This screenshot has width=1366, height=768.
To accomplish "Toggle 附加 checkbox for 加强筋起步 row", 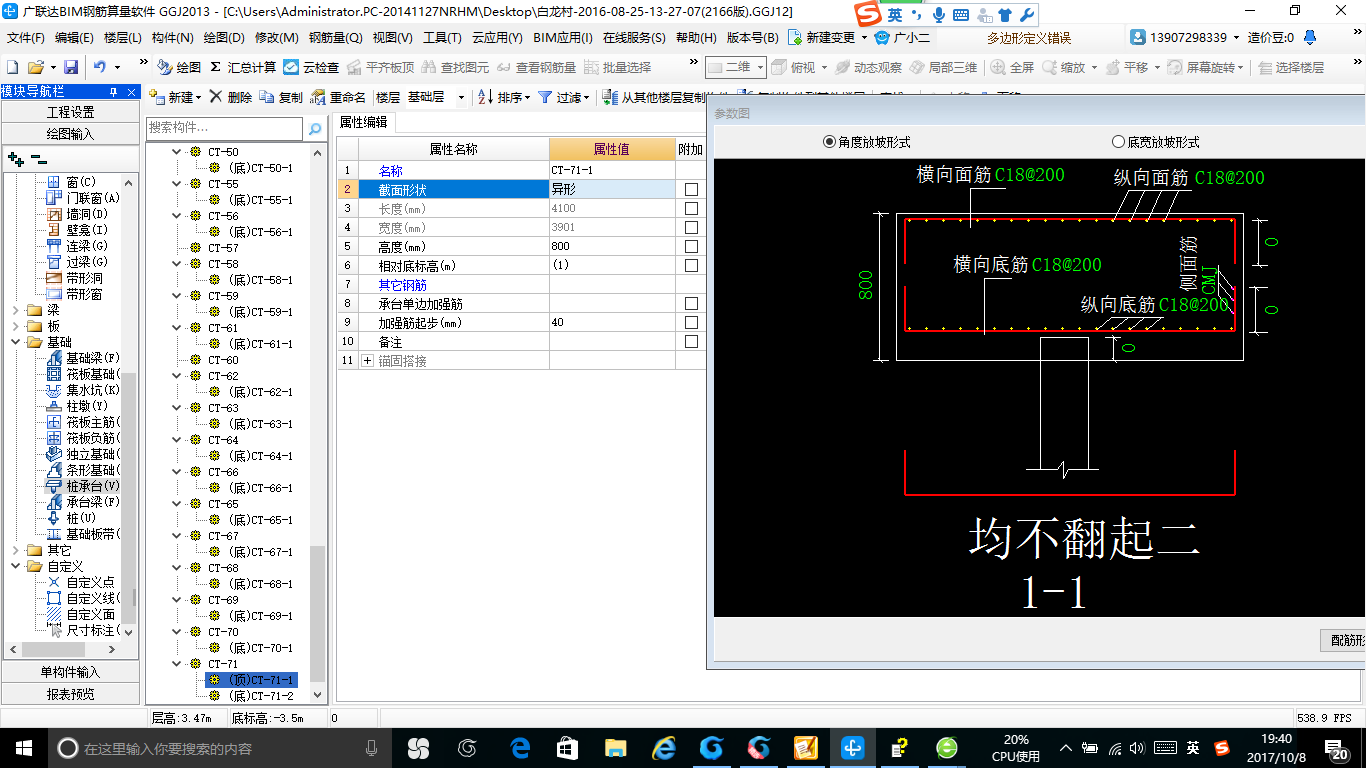I will (691, 323).
